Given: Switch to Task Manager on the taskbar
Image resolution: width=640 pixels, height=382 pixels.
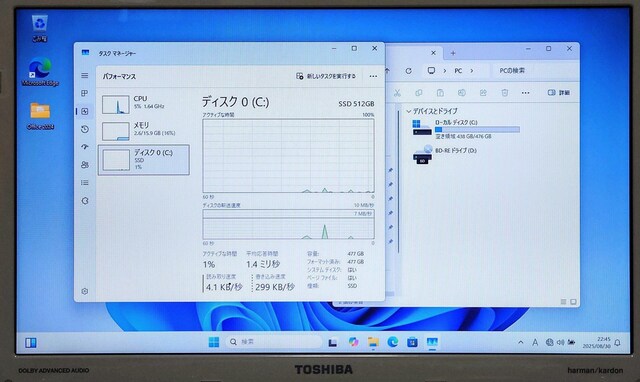Looking at the screenshot, I should click(x=432, y=342).
